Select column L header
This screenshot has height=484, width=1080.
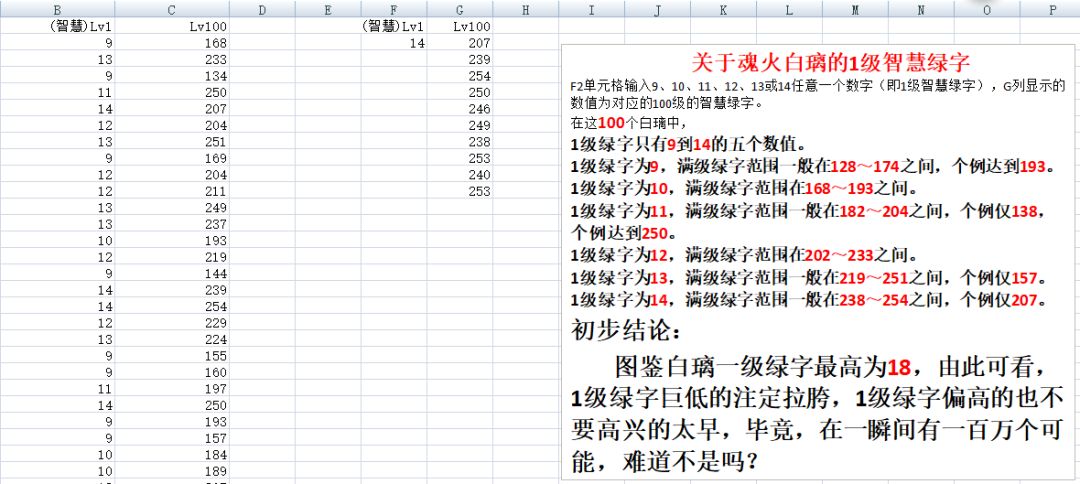click(789, 9)
